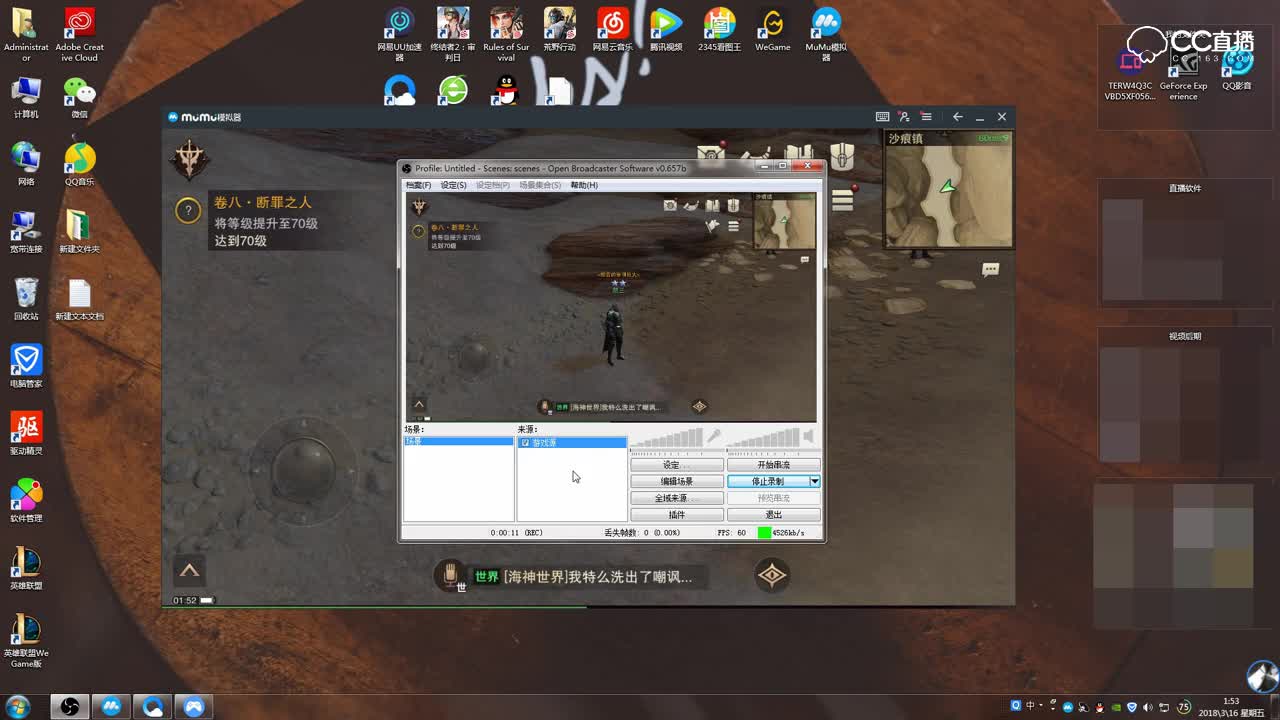Open the 电脑管家 desktop icon
The image size is (1280, 720).
pos(26,367)
